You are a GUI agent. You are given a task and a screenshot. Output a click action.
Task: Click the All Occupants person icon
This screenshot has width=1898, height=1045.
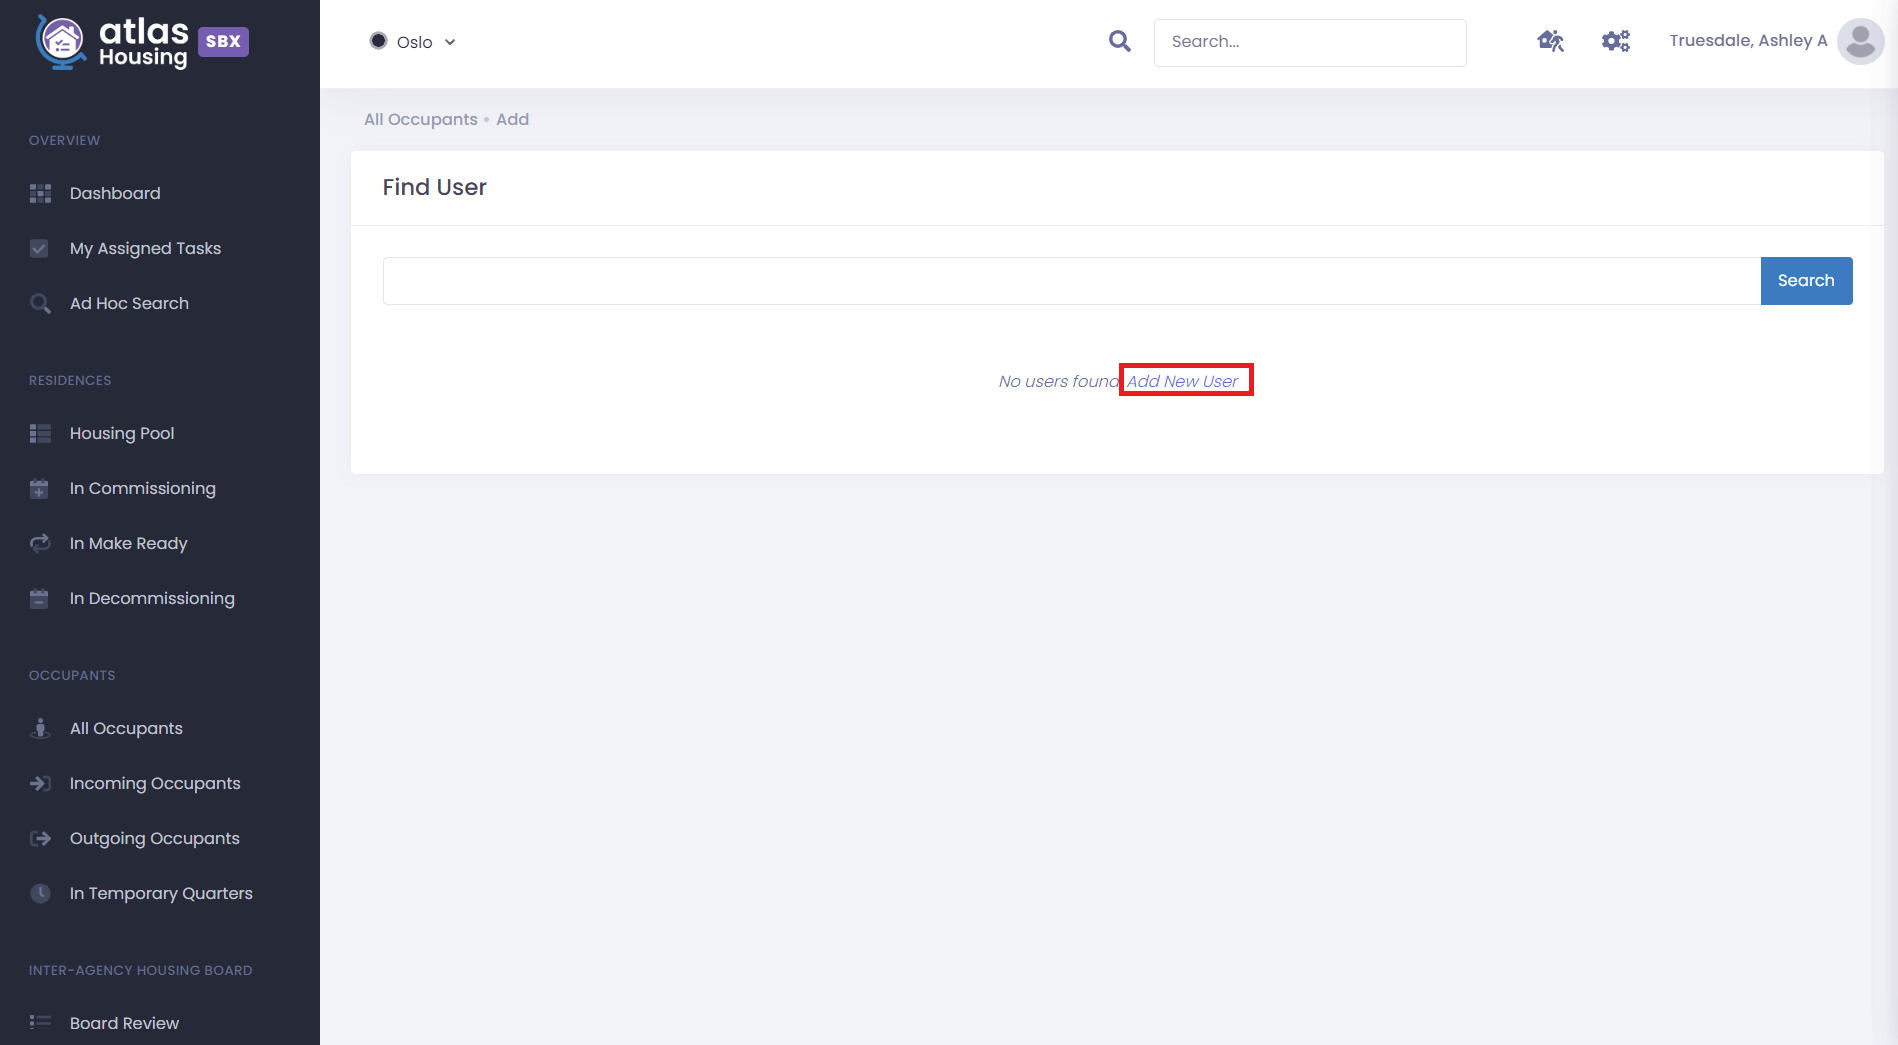point(40,728)
